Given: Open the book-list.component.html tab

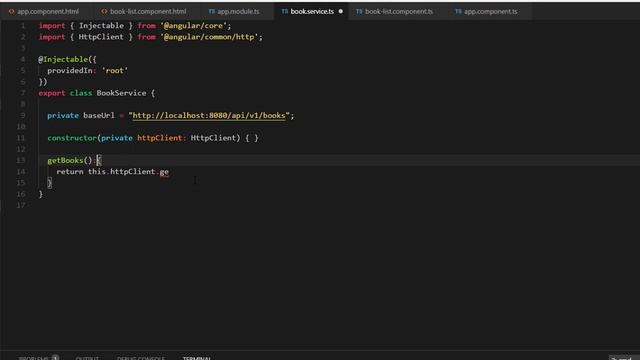Looking at the screenshot, I should (144, 11).
